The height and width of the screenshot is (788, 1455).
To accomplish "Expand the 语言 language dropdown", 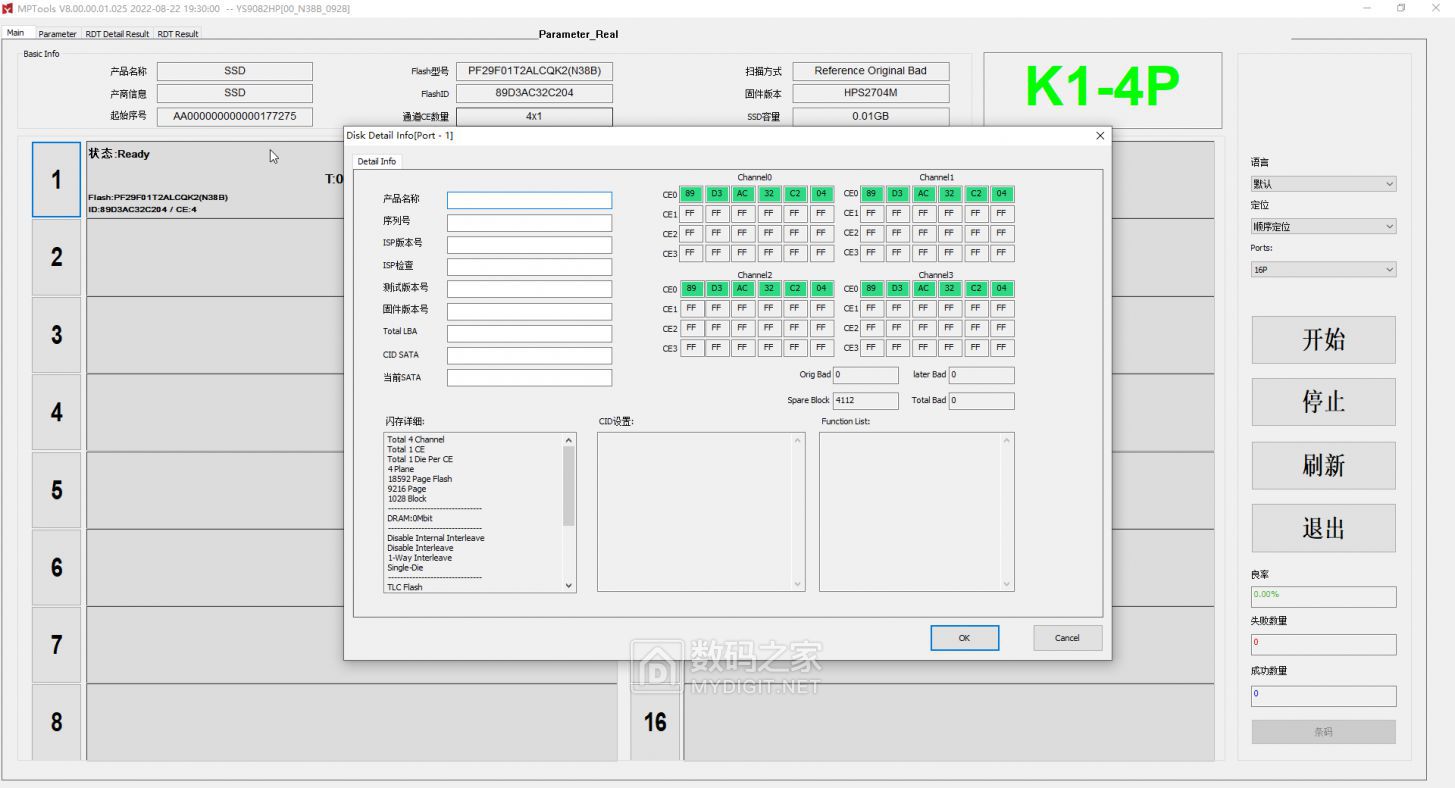I will 1322,184.
